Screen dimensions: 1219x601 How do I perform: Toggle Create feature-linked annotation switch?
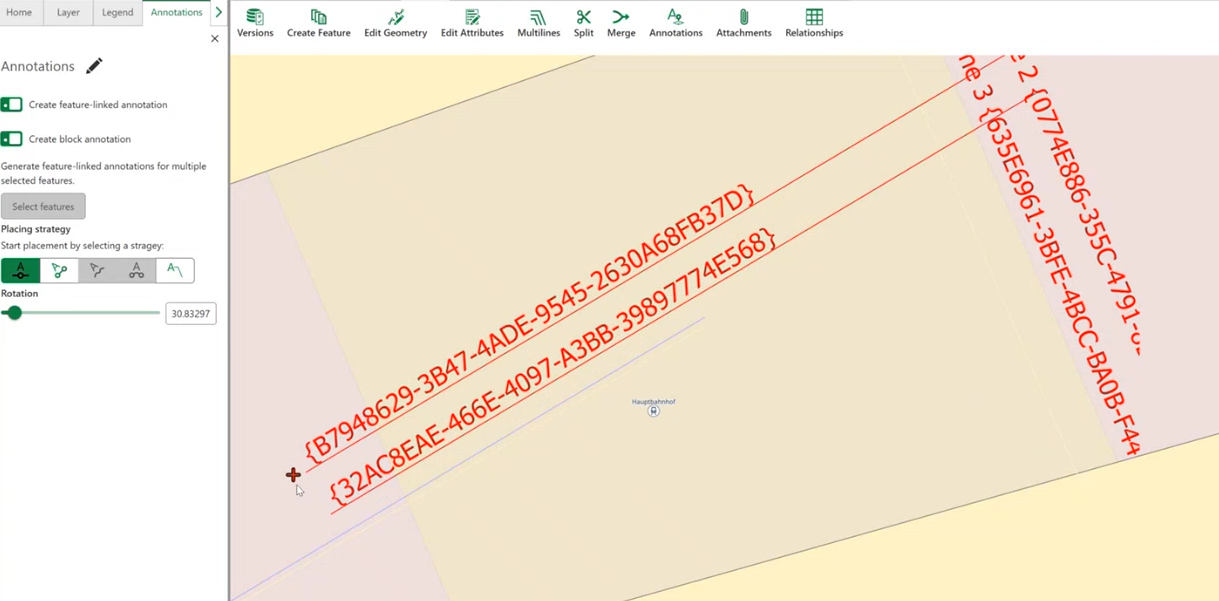12,105
